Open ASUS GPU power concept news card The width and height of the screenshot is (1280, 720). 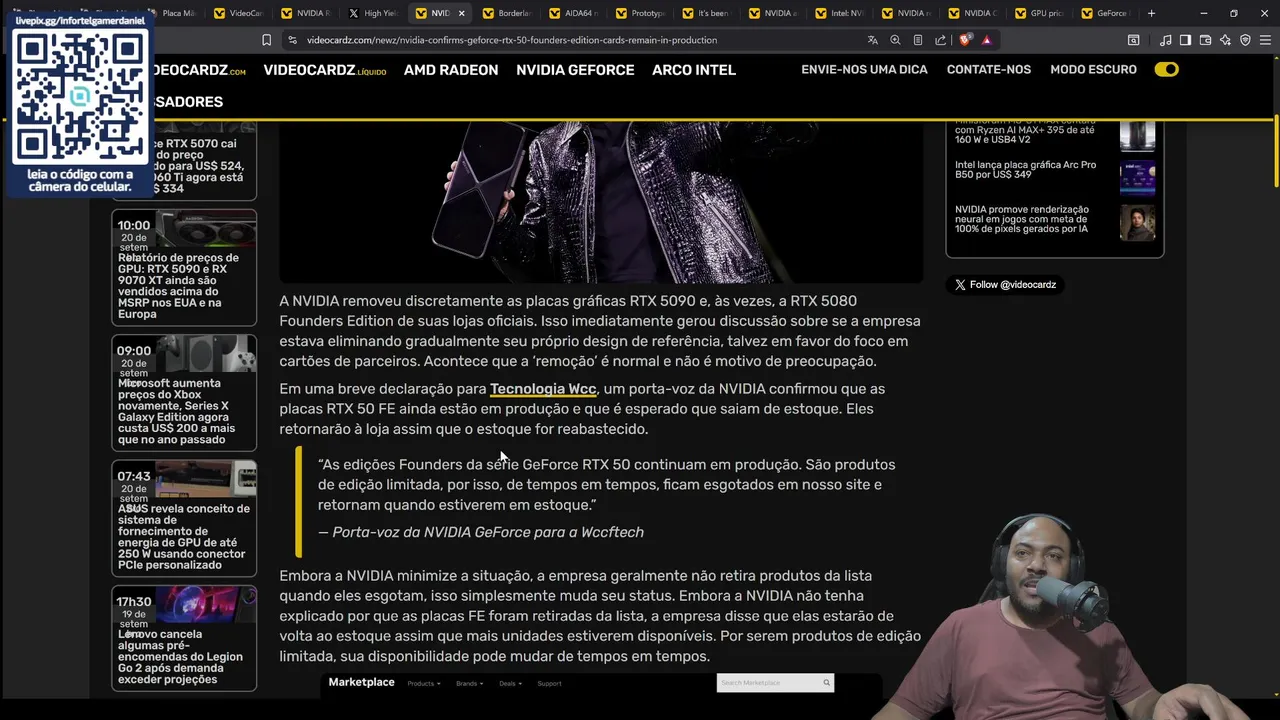[184, 519]
